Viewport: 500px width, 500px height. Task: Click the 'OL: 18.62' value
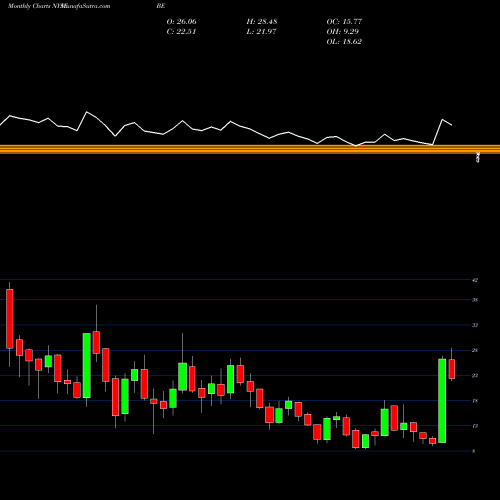[x=344, y=42]
